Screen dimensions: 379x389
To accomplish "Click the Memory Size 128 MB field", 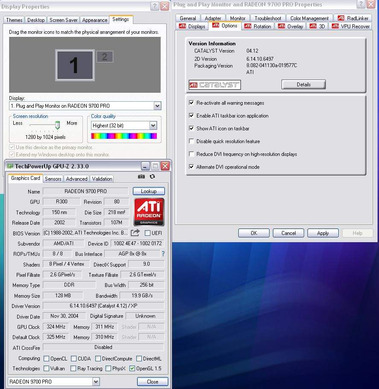I will click(63, 295).
